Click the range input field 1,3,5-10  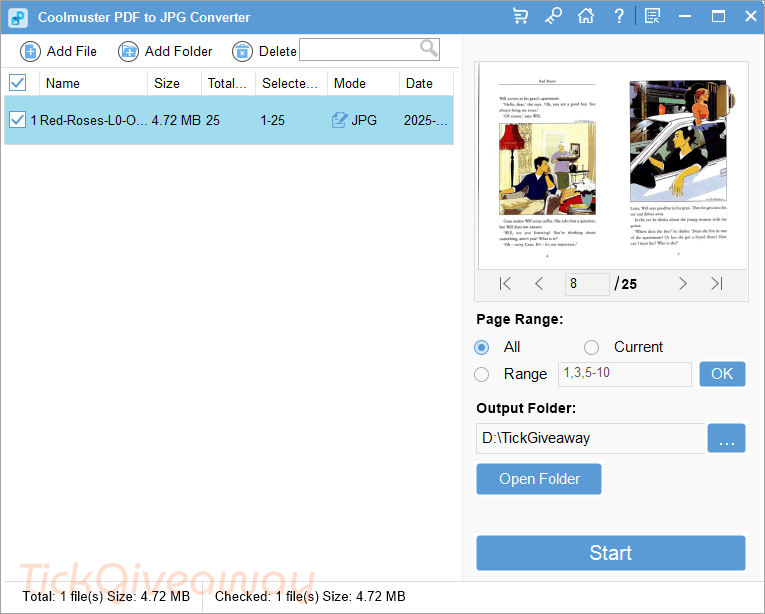624,374
